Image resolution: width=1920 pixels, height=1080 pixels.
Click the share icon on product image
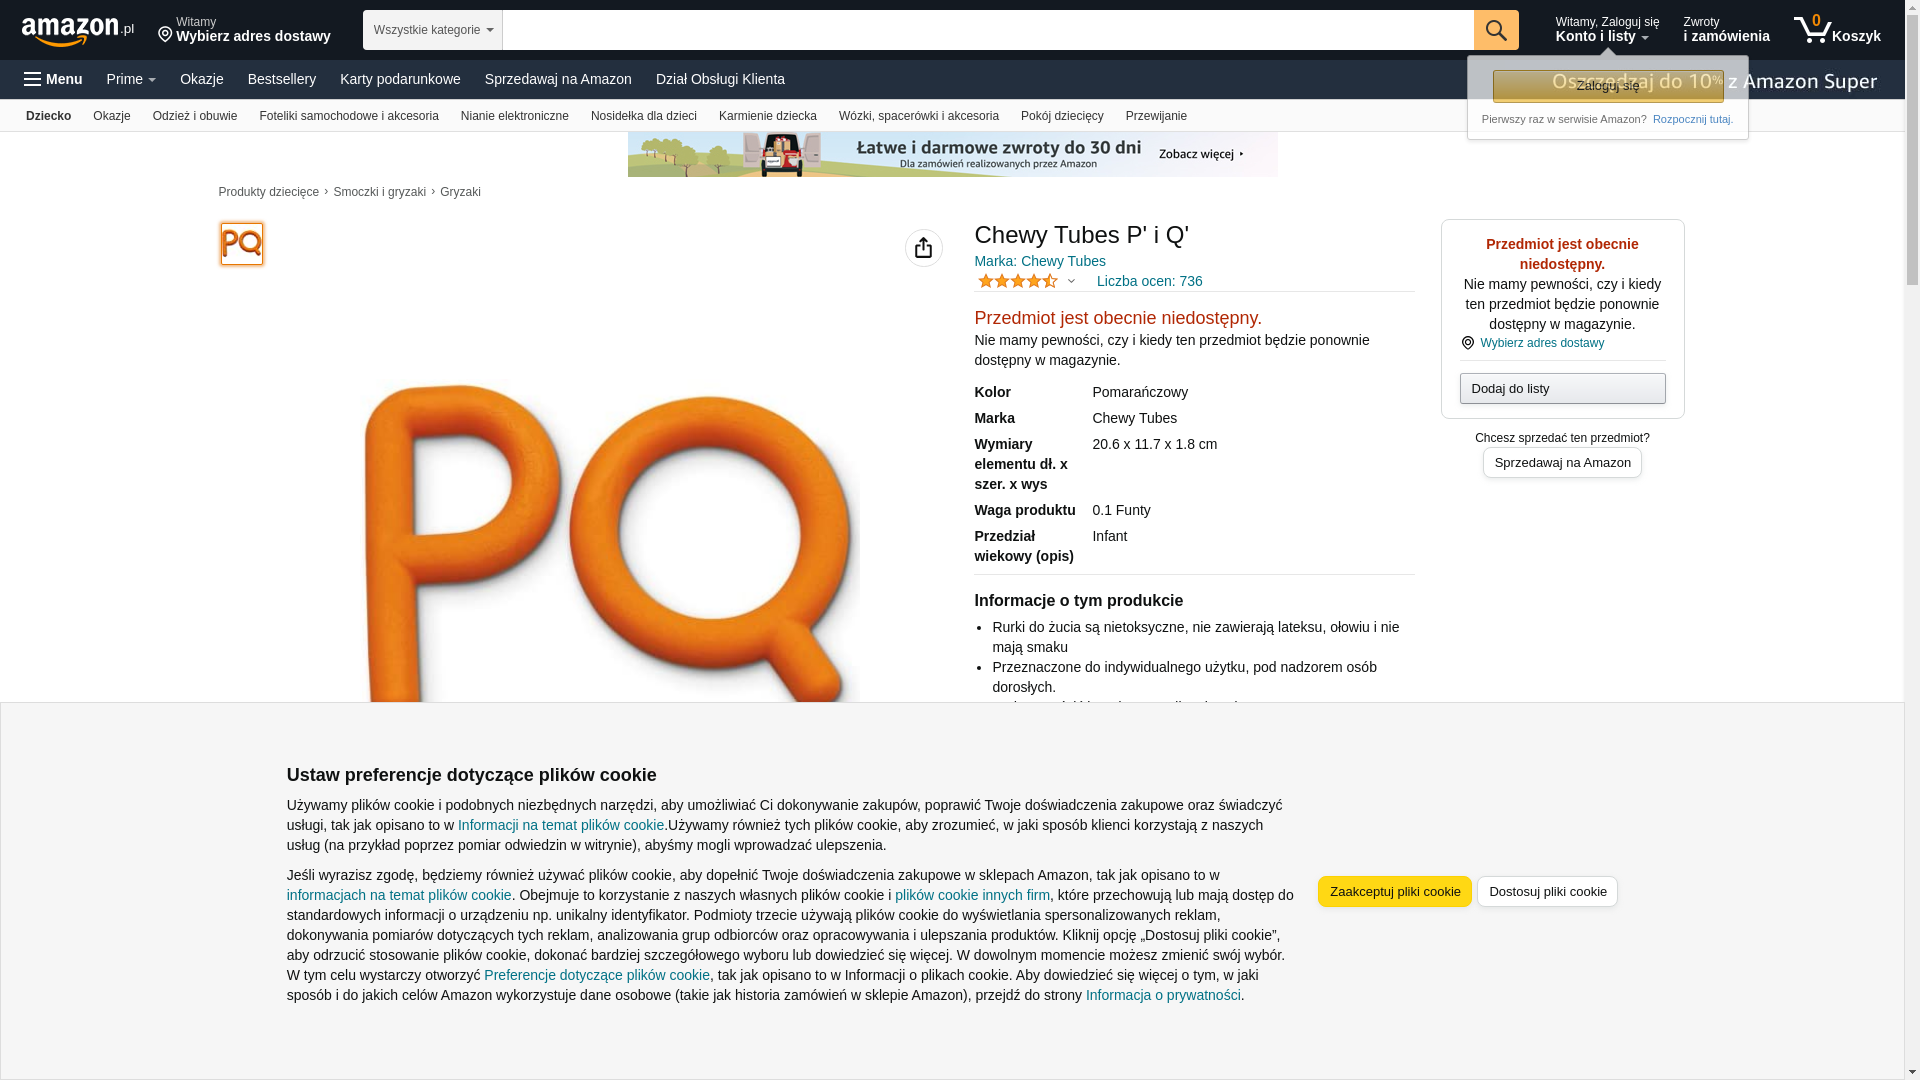coord(924,248)
